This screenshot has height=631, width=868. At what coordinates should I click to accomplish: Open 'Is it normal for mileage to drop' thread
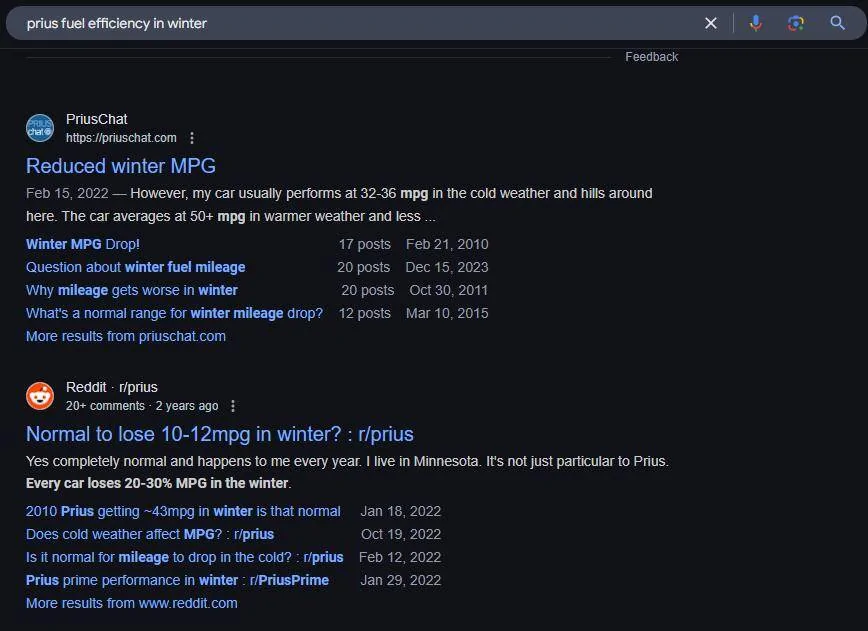pos(184,557)
